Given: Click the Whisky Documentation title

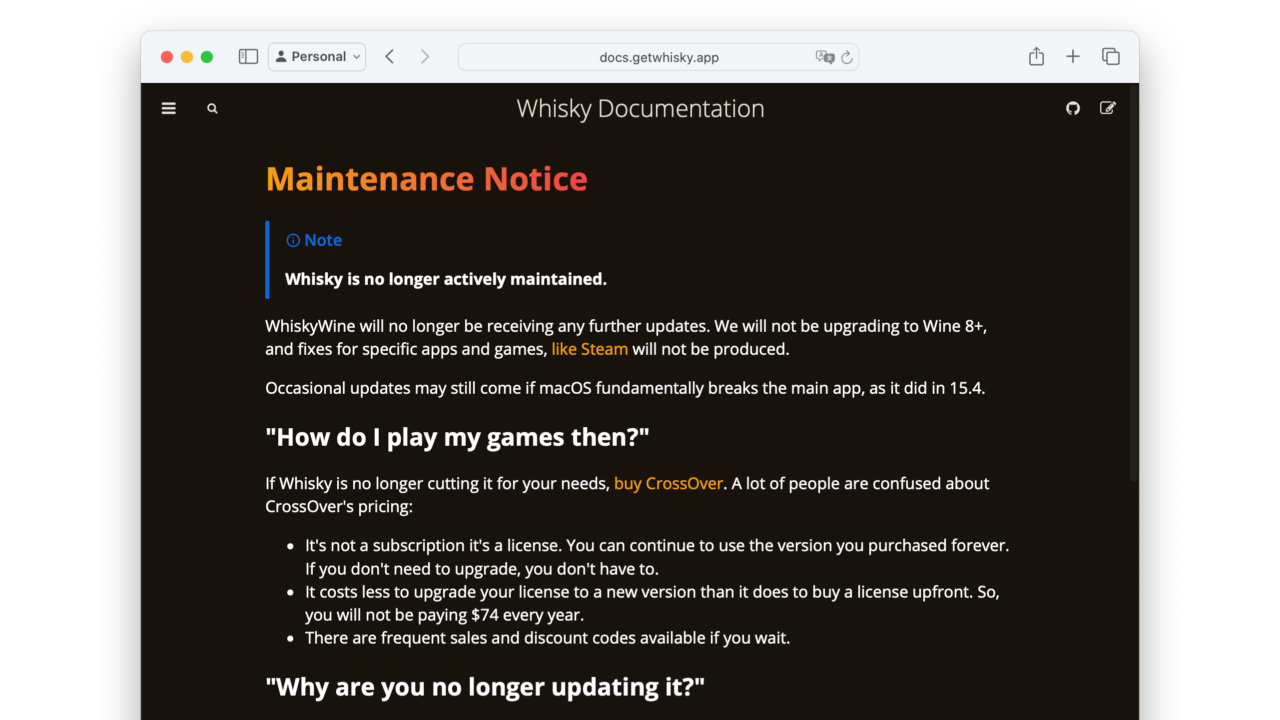Looking at the screenshot, I should 640,109.
